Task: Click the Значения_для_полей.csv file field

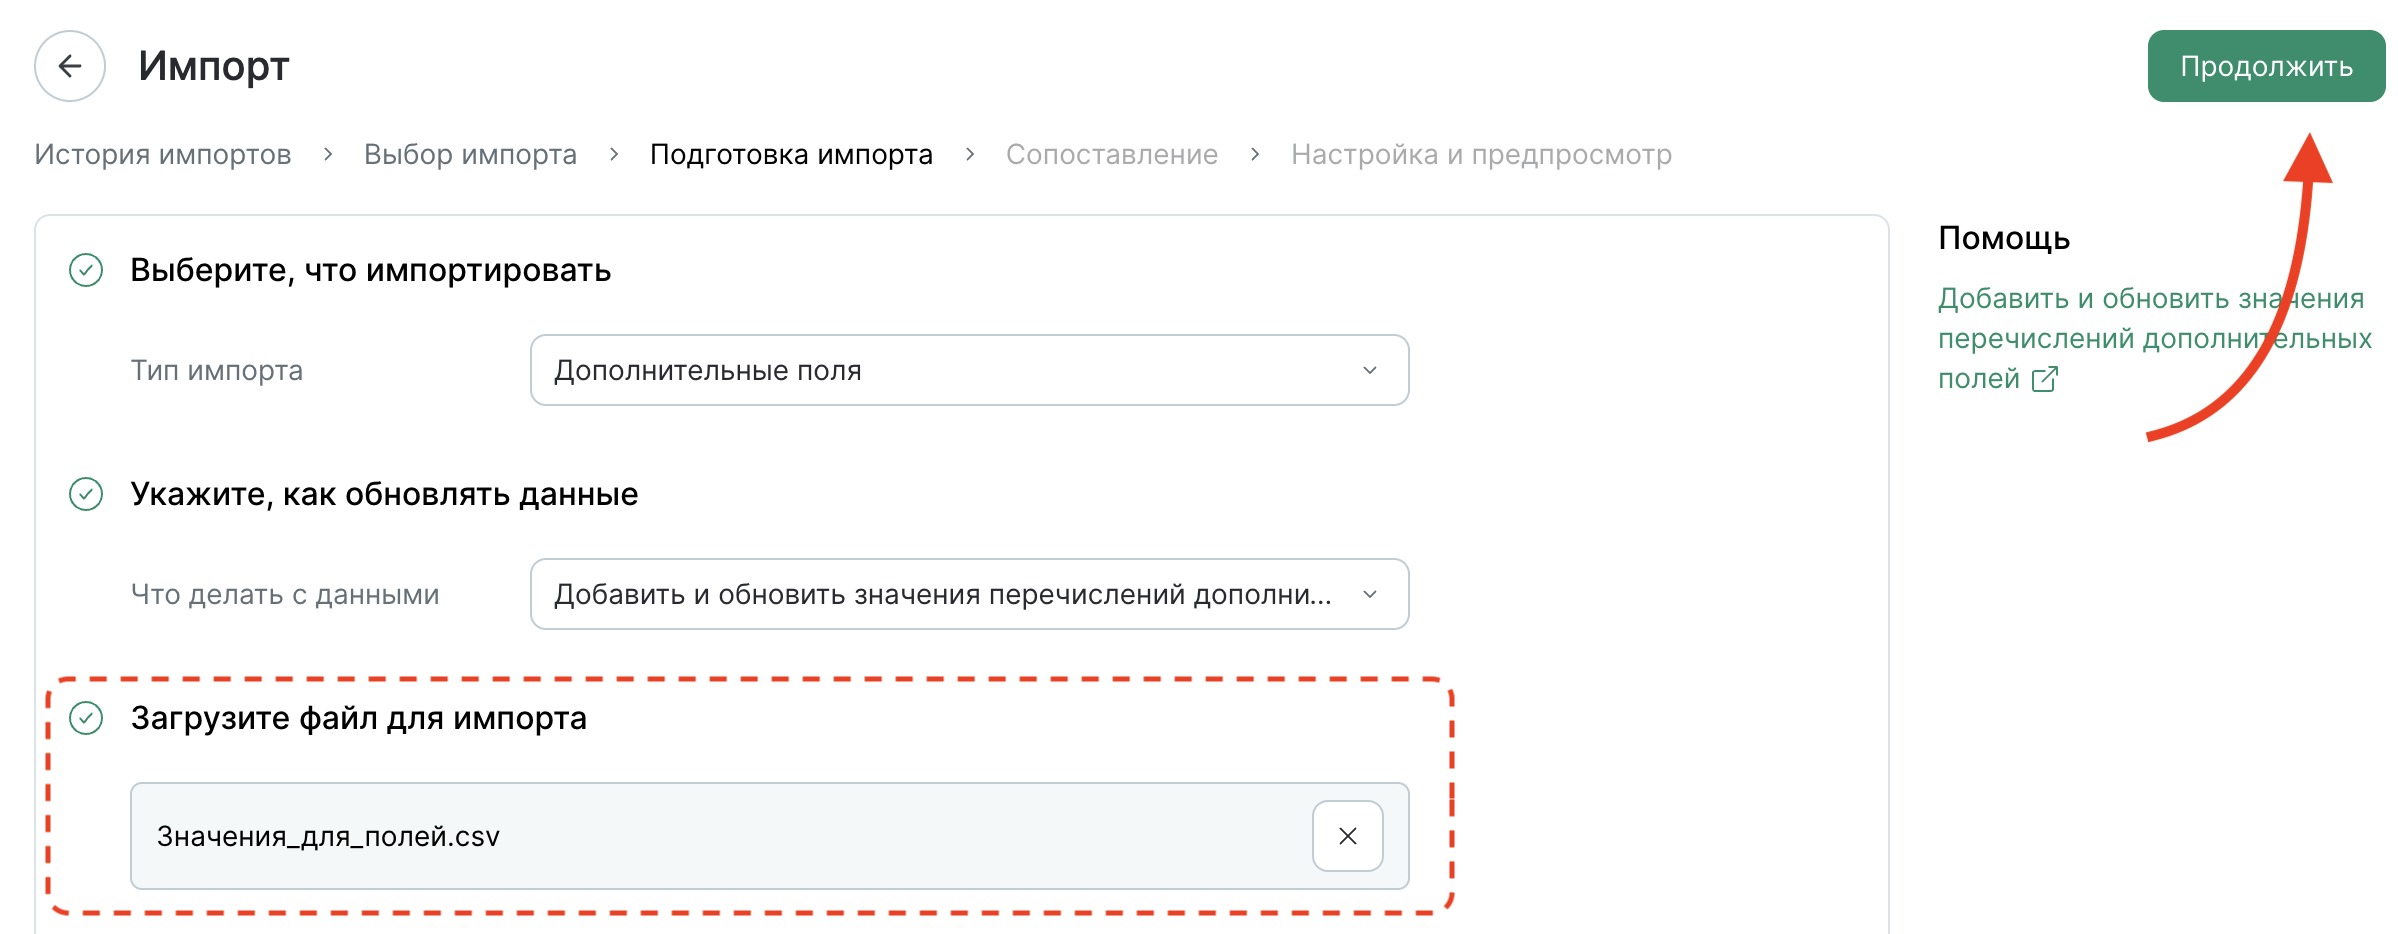Action: click(x=769, y=836)
